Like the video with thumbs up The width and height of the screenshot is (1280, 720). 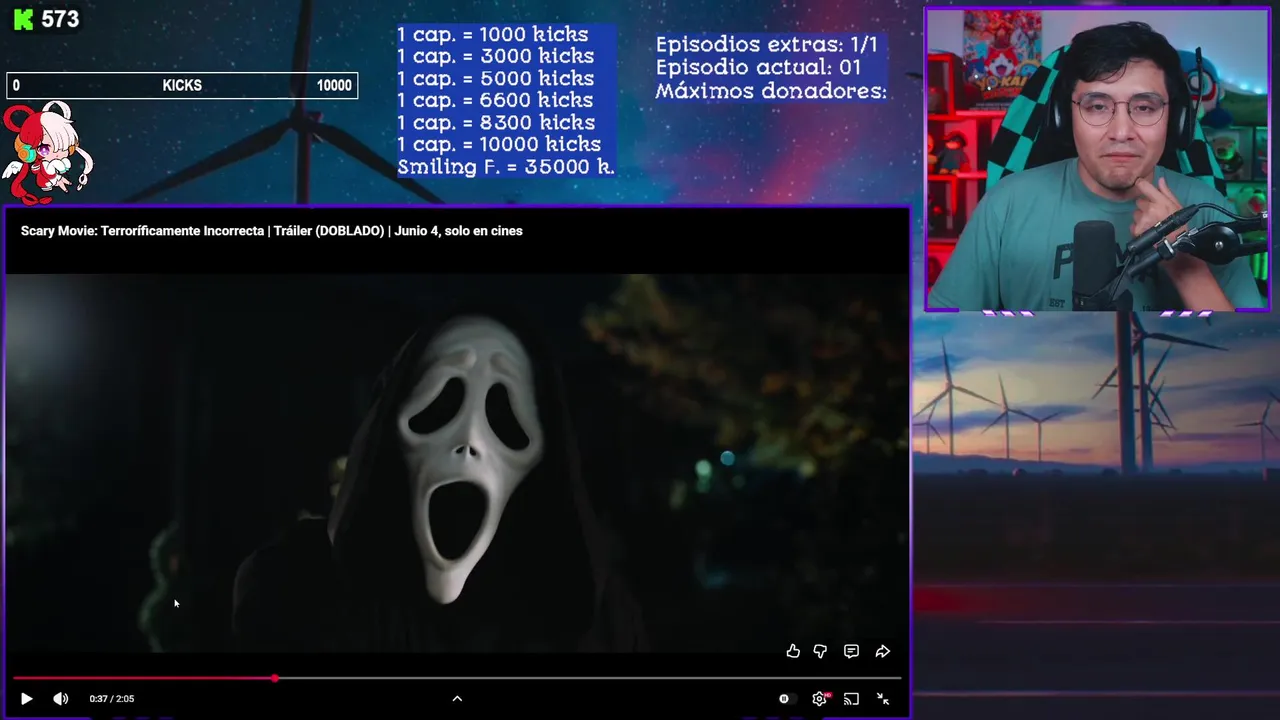pos(793,651)
